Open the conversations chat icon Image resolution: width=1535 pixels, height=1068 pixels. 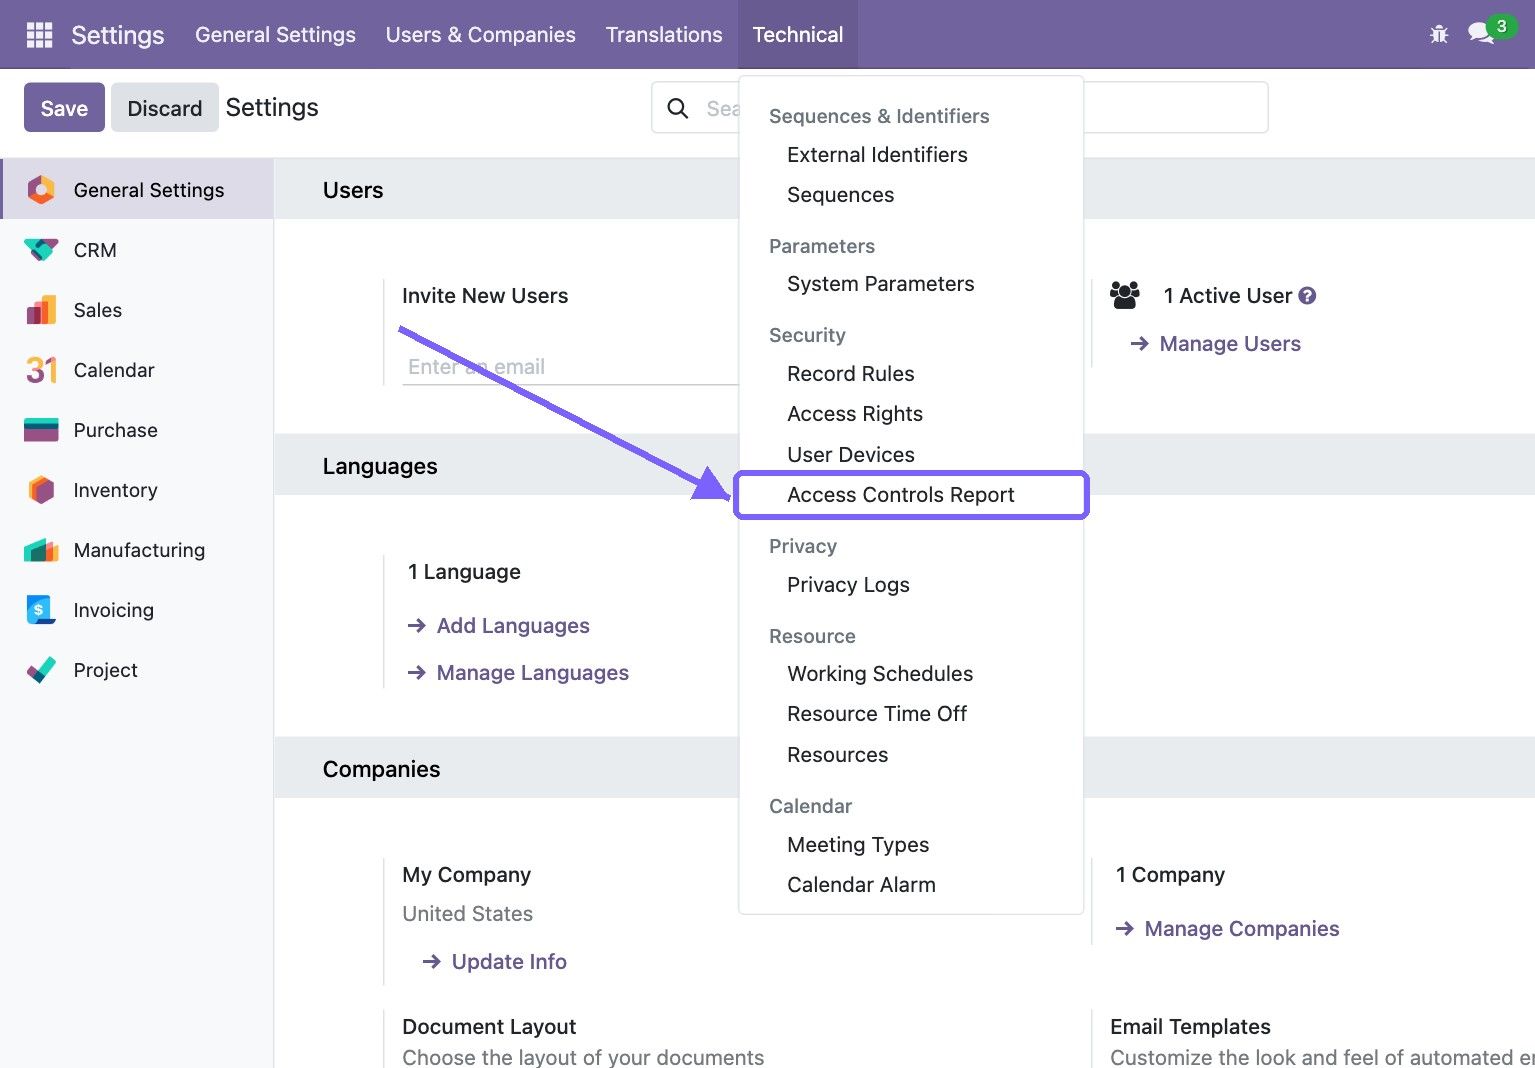[x=1481, y=34]
